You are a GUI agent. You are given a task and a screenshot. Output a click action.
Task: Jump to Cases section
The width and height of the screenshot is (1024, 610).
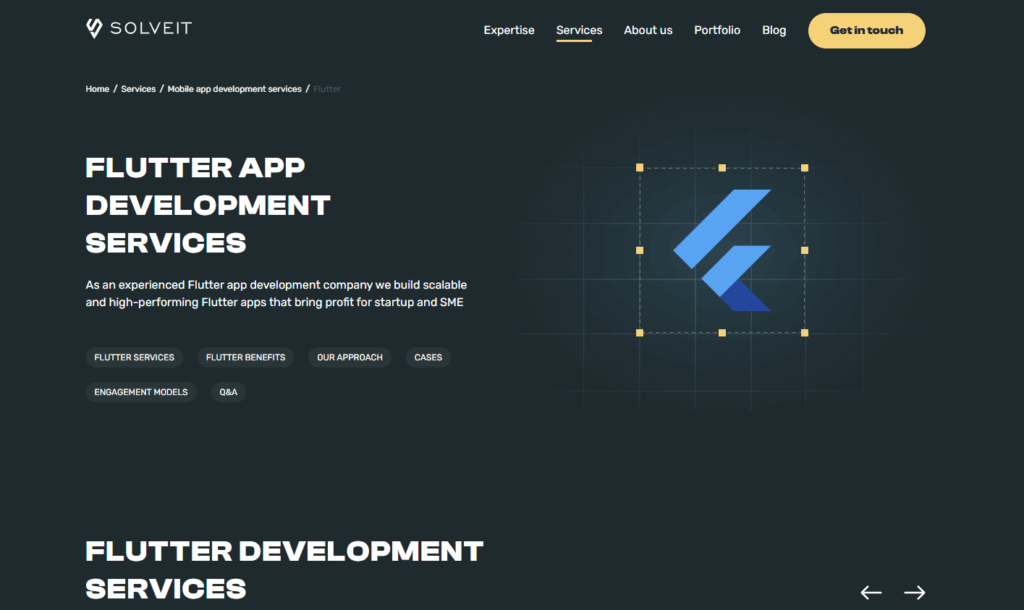(428, 357)
